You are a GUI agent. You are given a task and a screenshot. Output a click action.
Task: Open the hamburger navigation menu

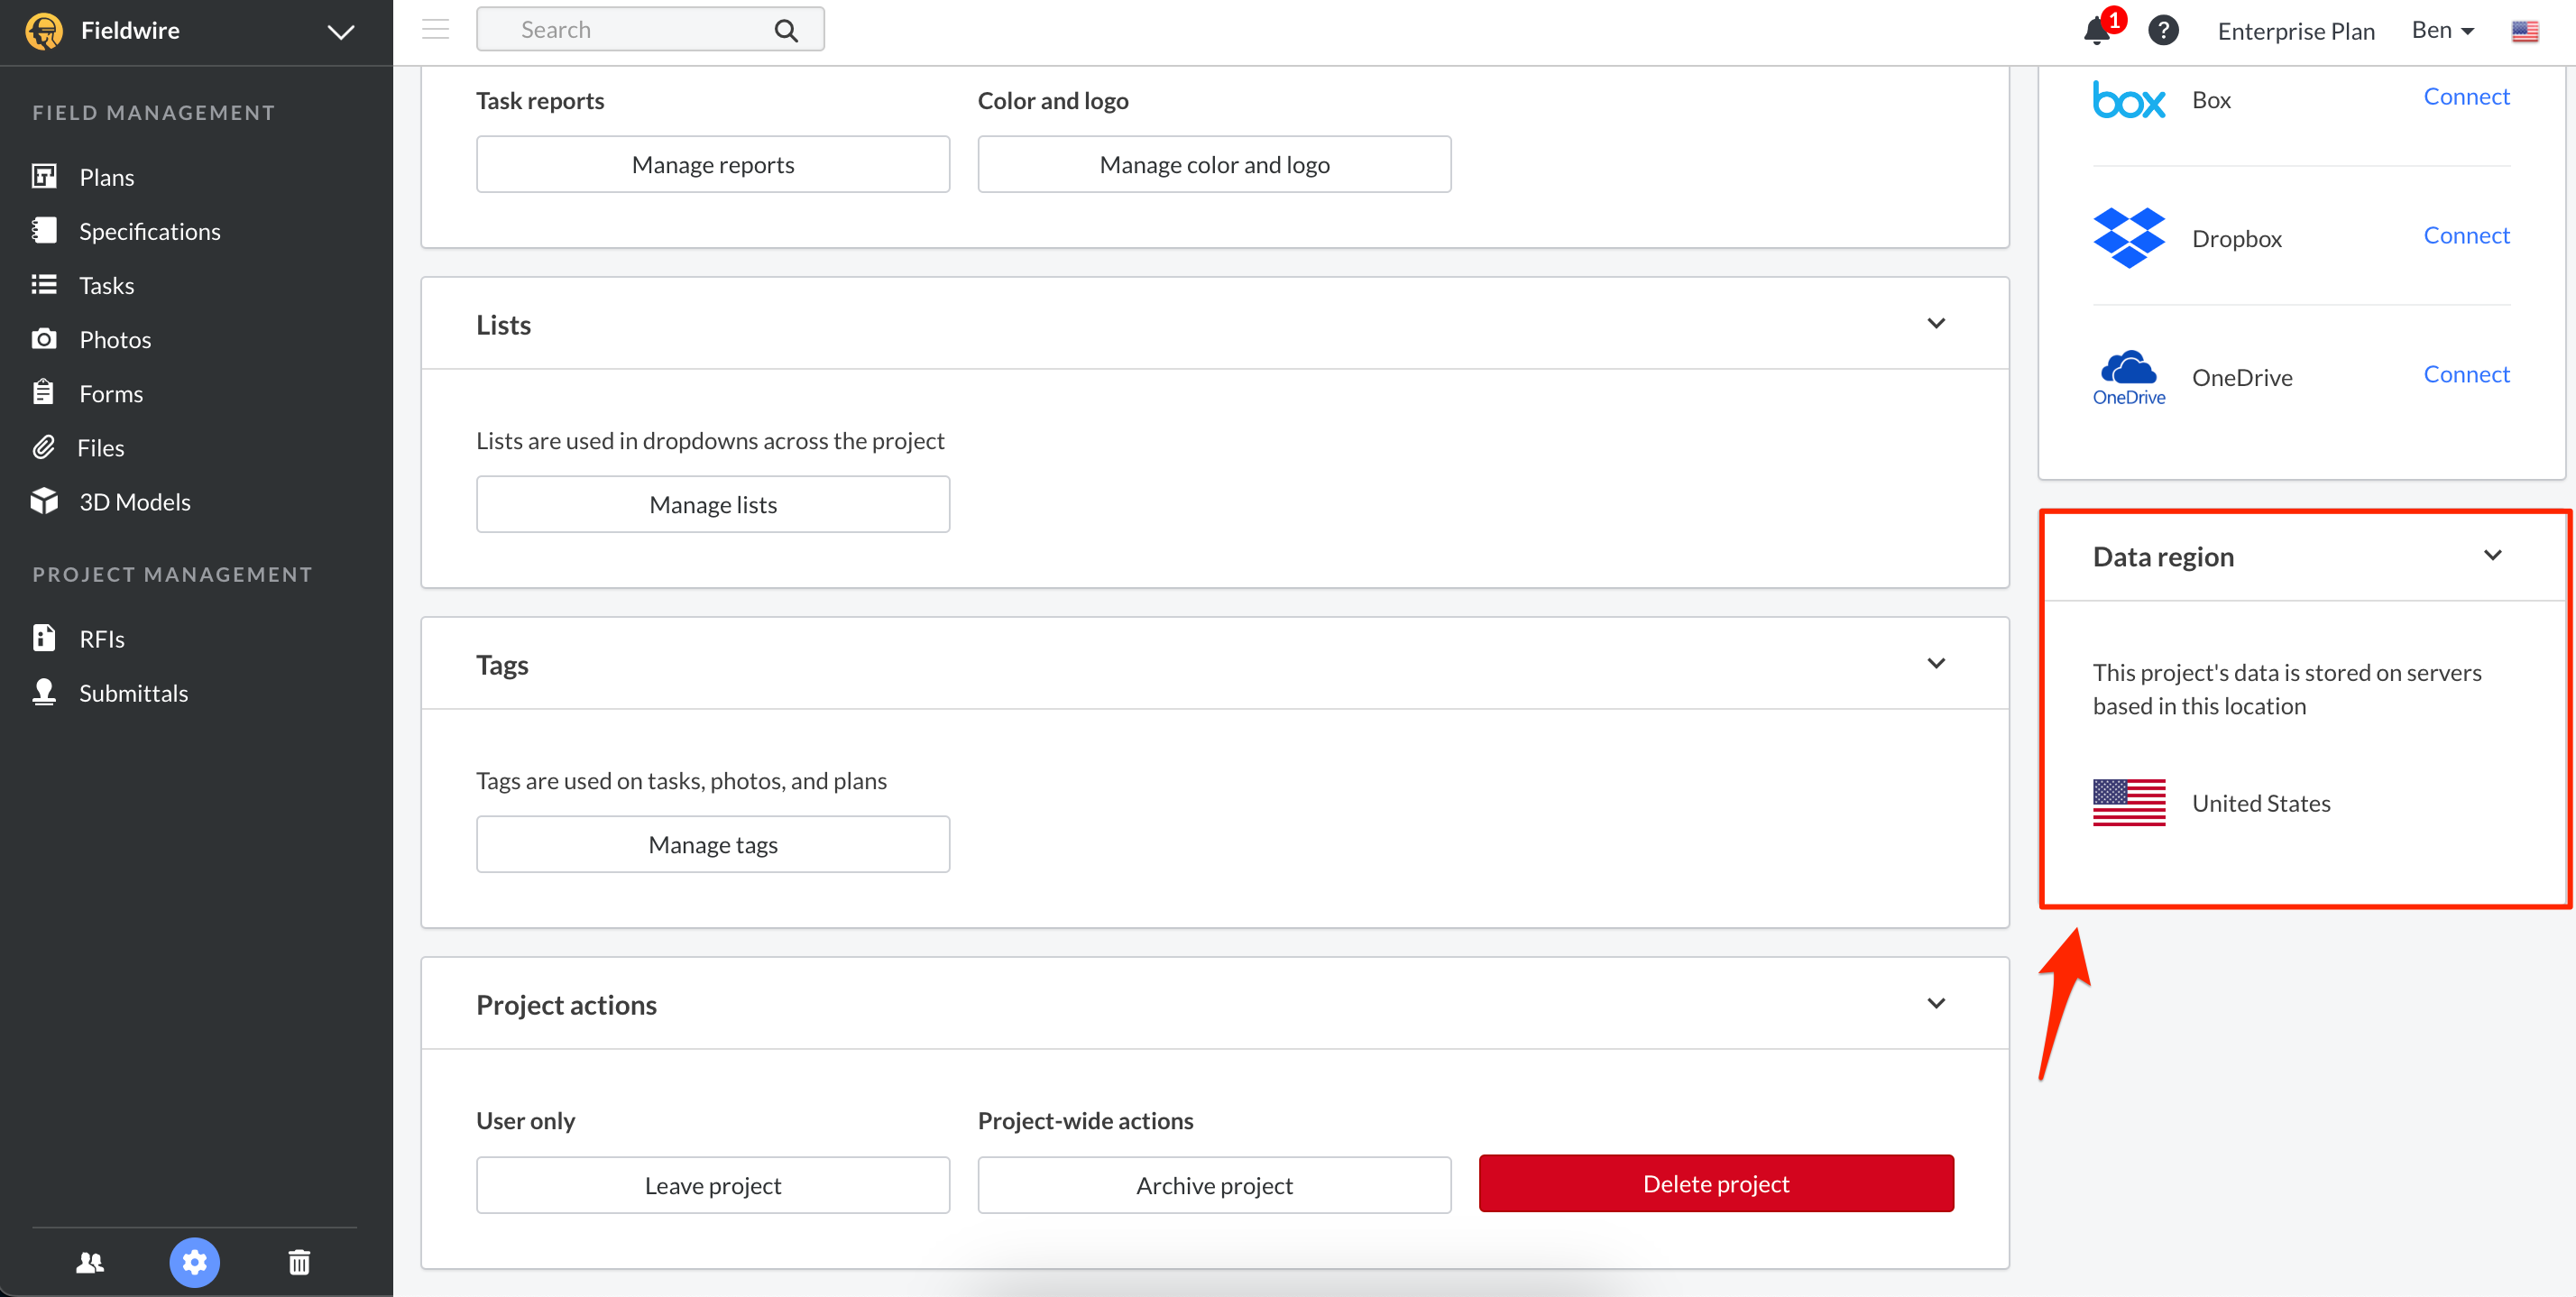(435, 29)
